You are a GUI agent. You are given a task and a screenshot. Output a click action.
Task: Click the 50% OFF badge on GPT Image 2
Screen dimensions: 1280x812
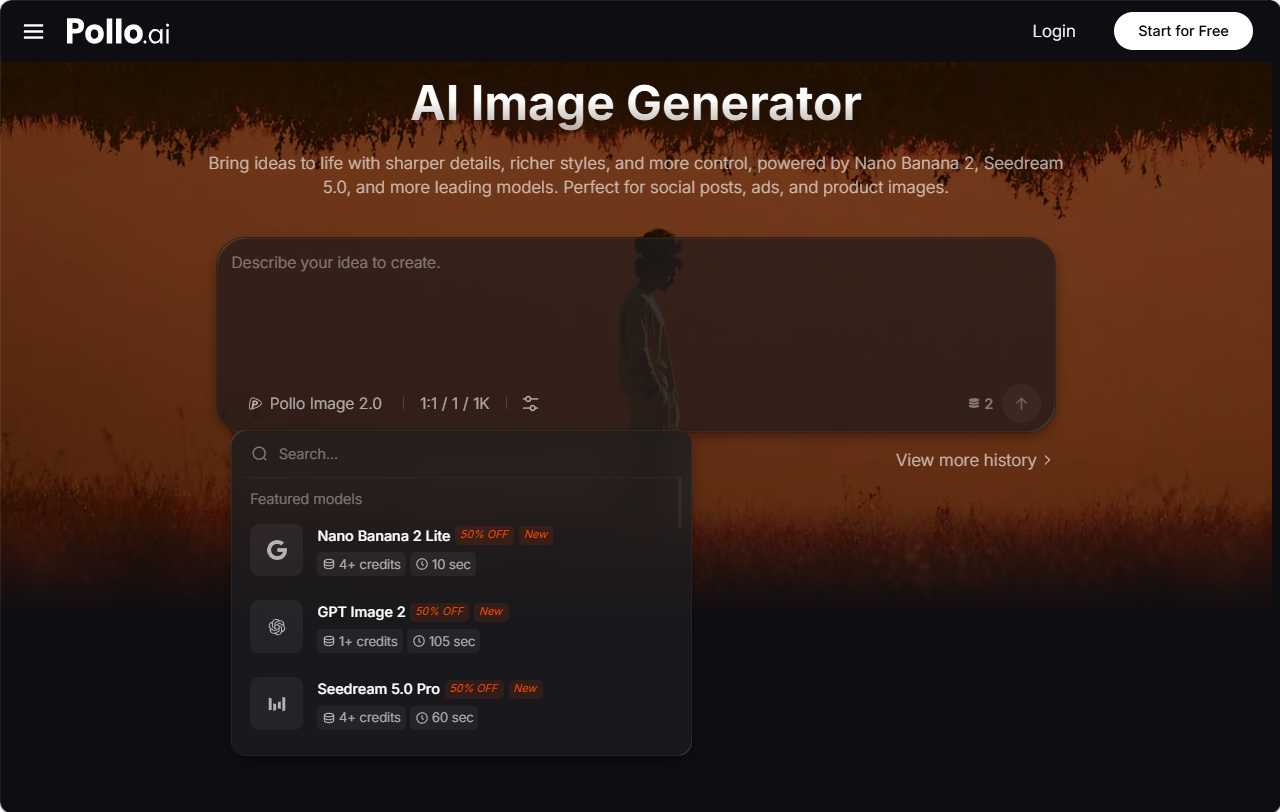[440, 611]
